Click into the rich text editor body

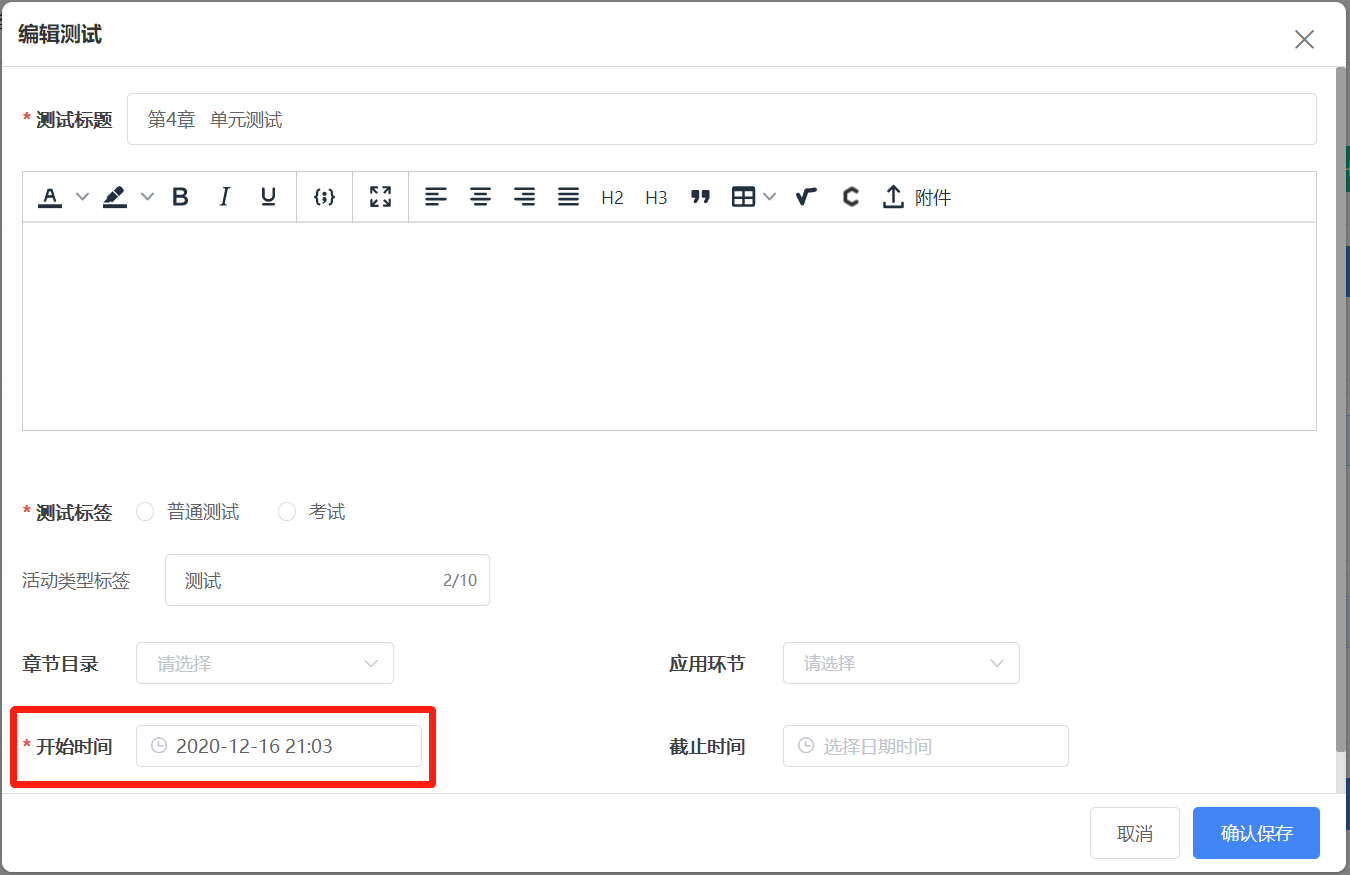[x=669, y=326]
